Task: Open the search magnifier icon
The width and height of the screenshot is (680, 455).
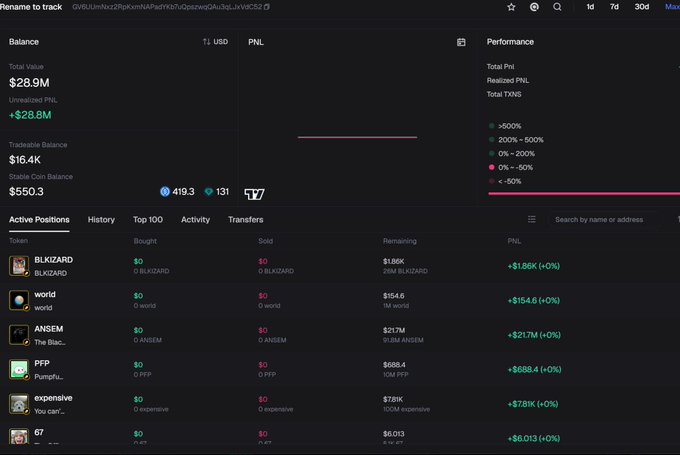Action: (x=557, y=7)
